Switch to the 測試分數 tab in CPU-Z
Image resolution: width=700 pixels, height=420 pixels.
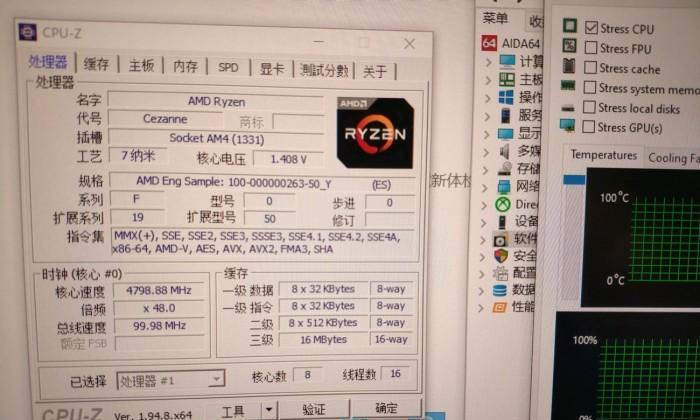325,70
